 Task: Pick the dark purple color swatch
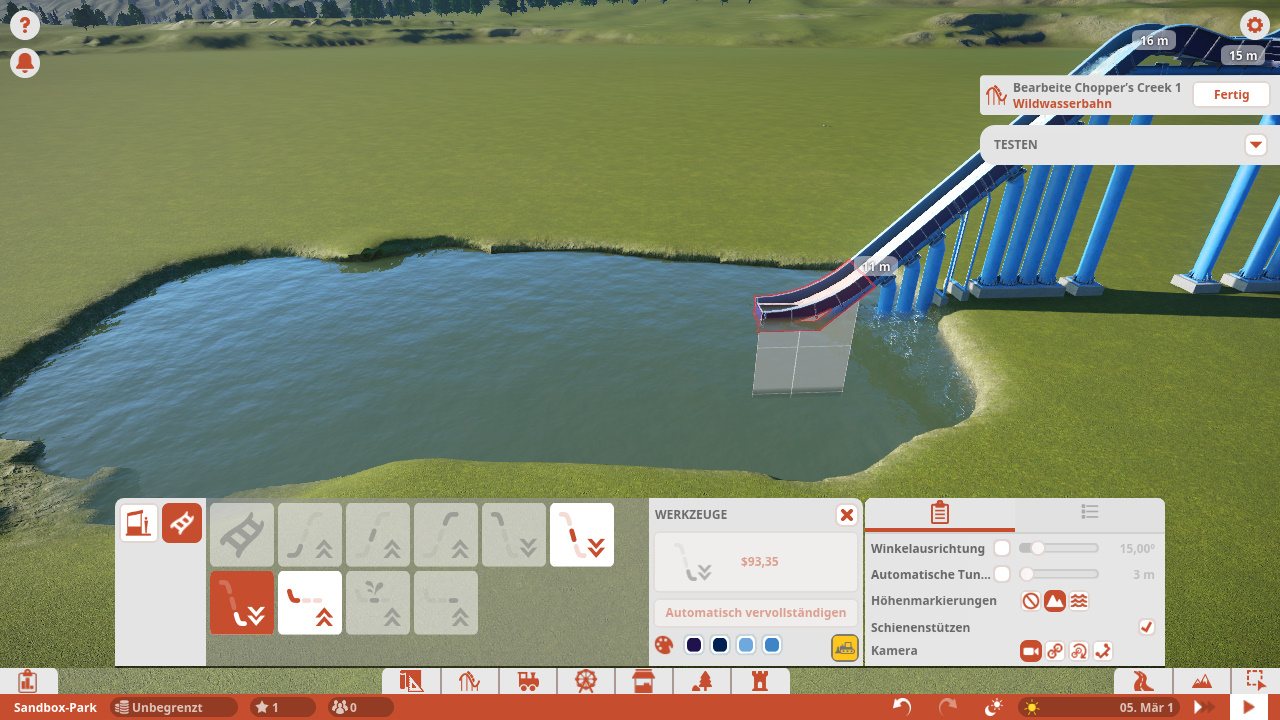(694, 645)
